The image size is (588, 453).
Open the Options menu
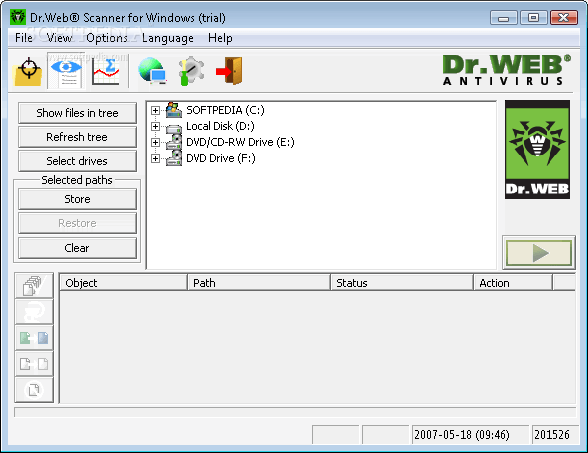point(107,38)
